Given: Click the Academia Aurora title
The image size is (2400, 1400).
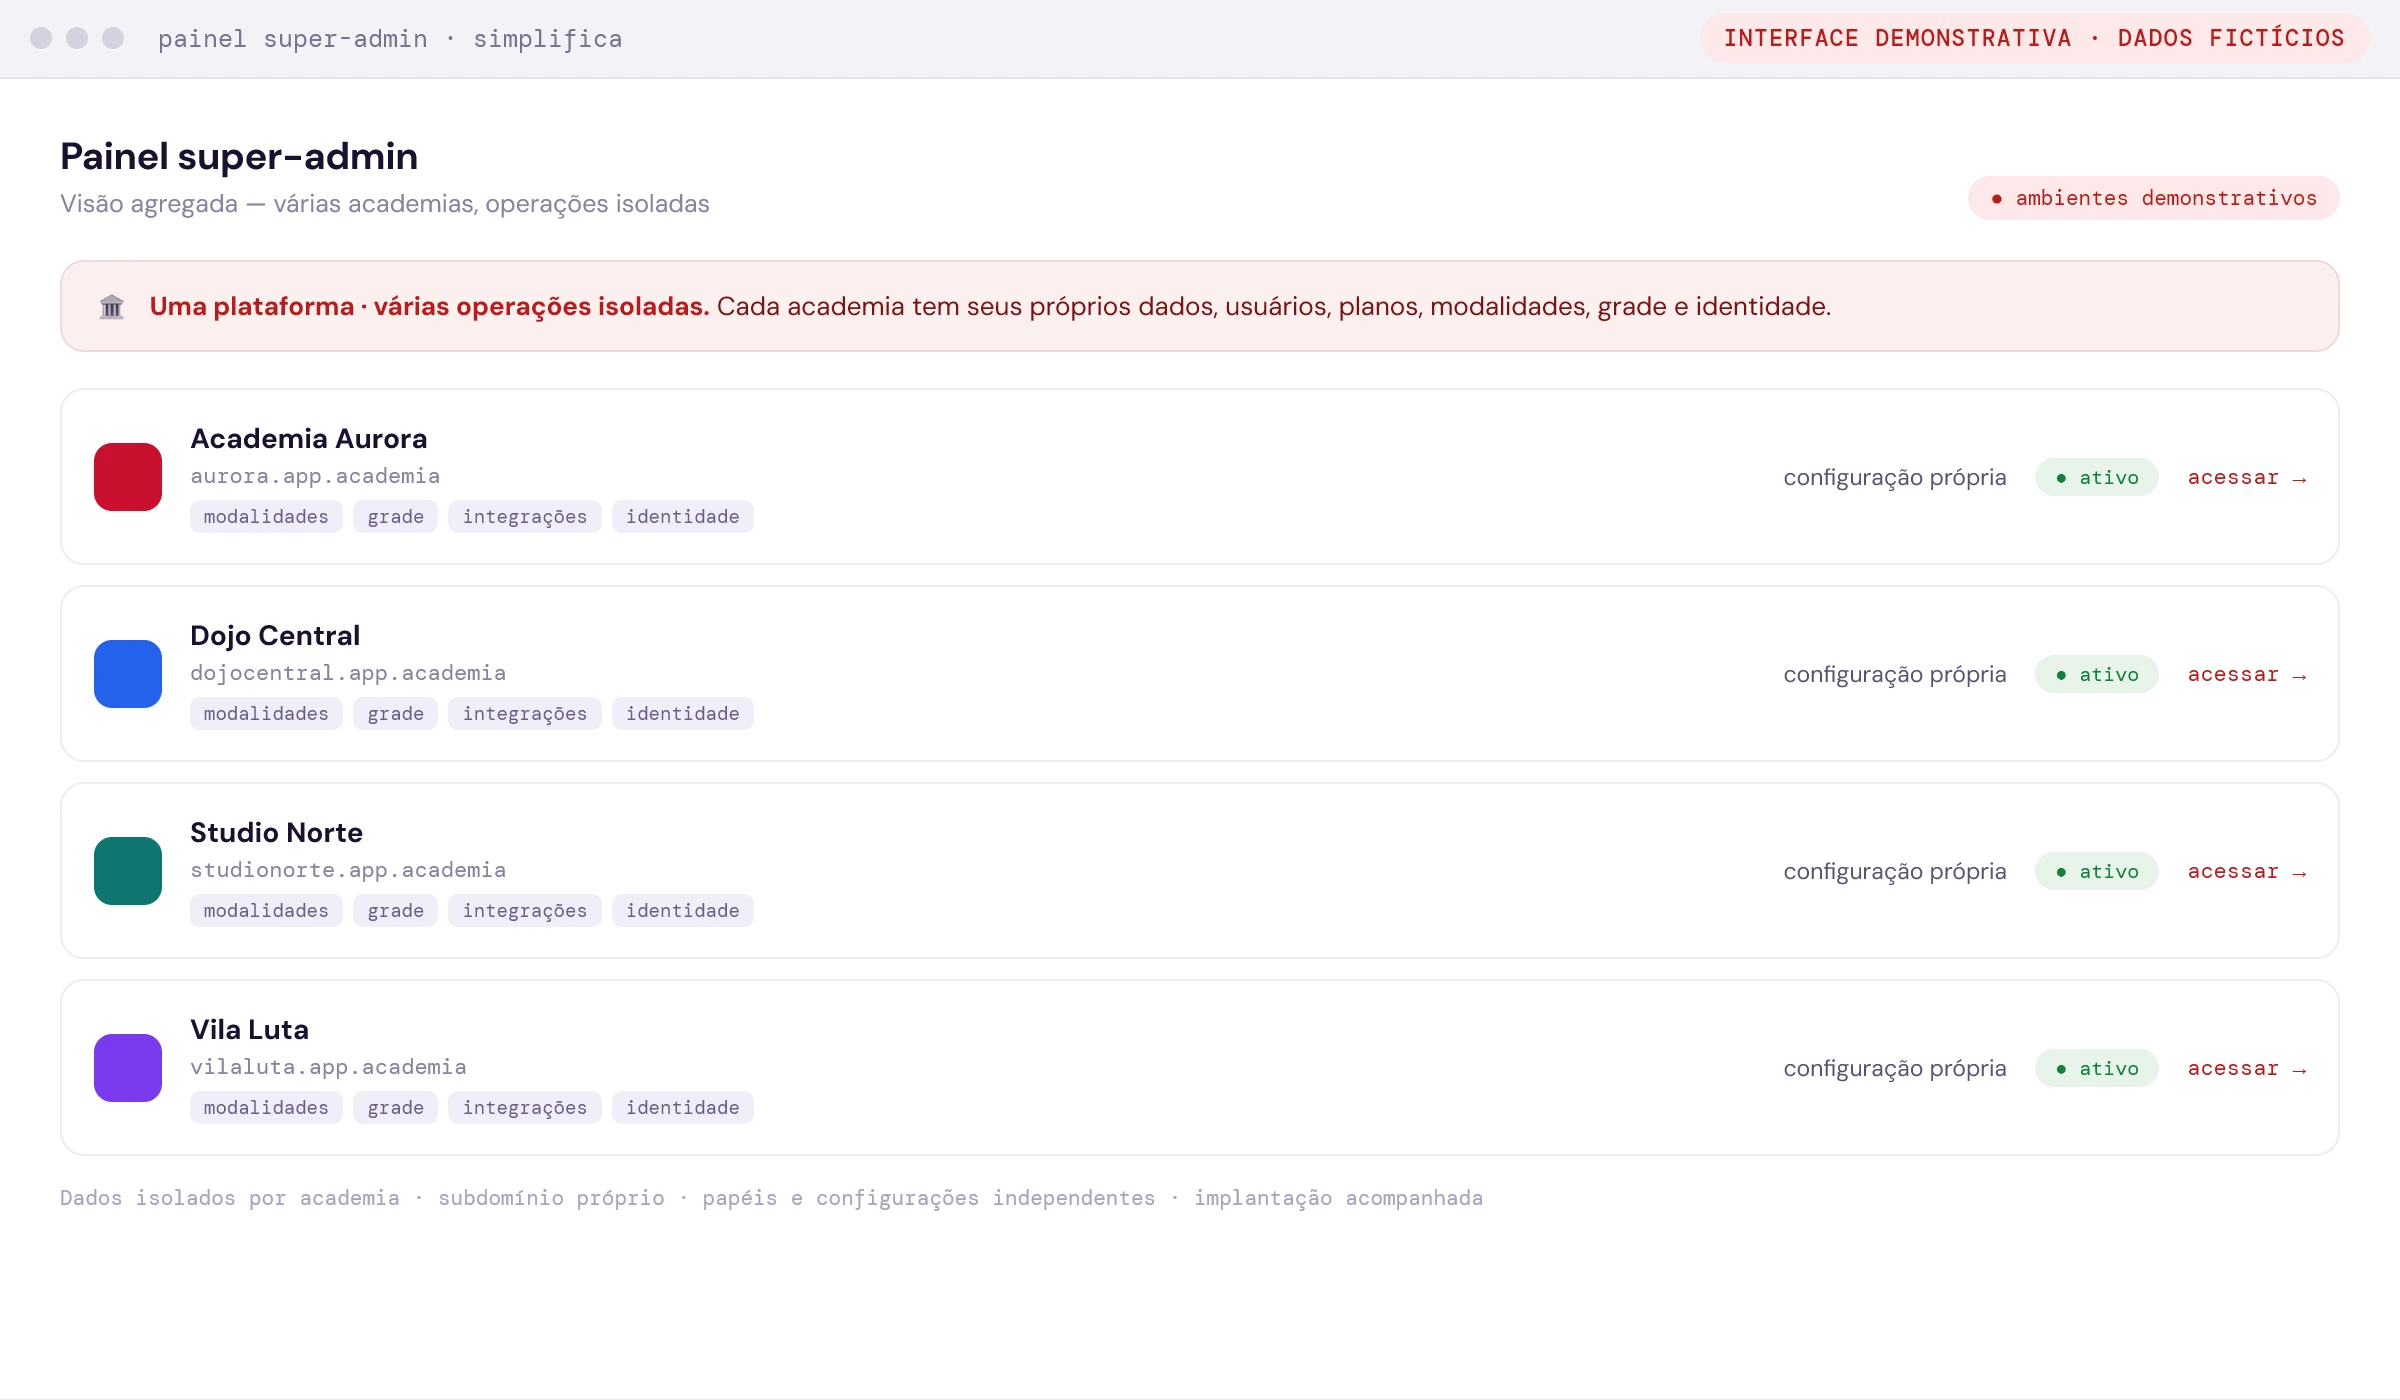Looking at the screenshot, I should (x=309, y=439).
